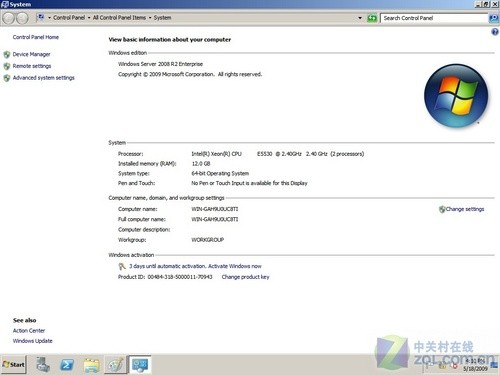Open Windows Update under See also
Image resolution: width=500 pixels, height=375 pixels.
pyautogui.click(x=33, y=341)
